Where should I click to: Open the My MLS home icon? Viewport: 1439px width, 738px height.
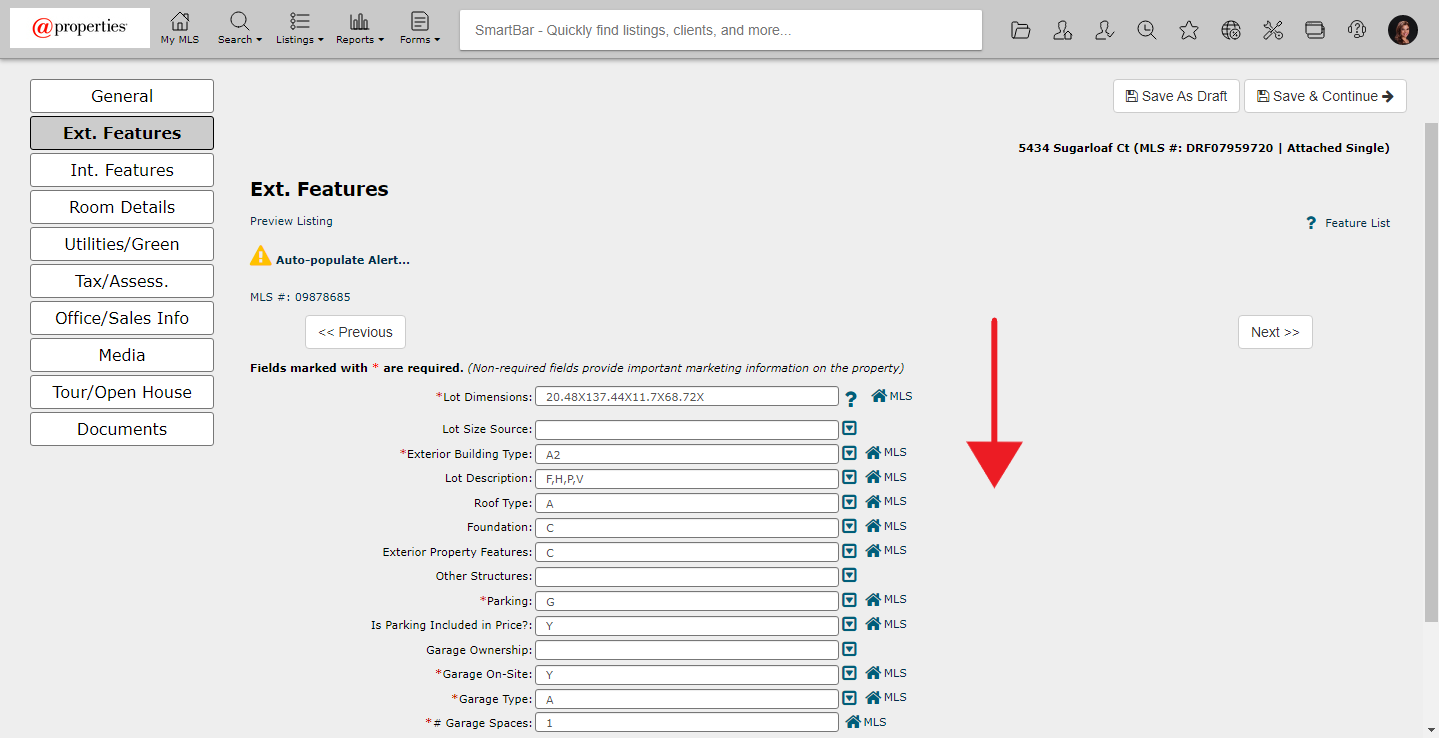pyautogui.click(x=180, y=28)
